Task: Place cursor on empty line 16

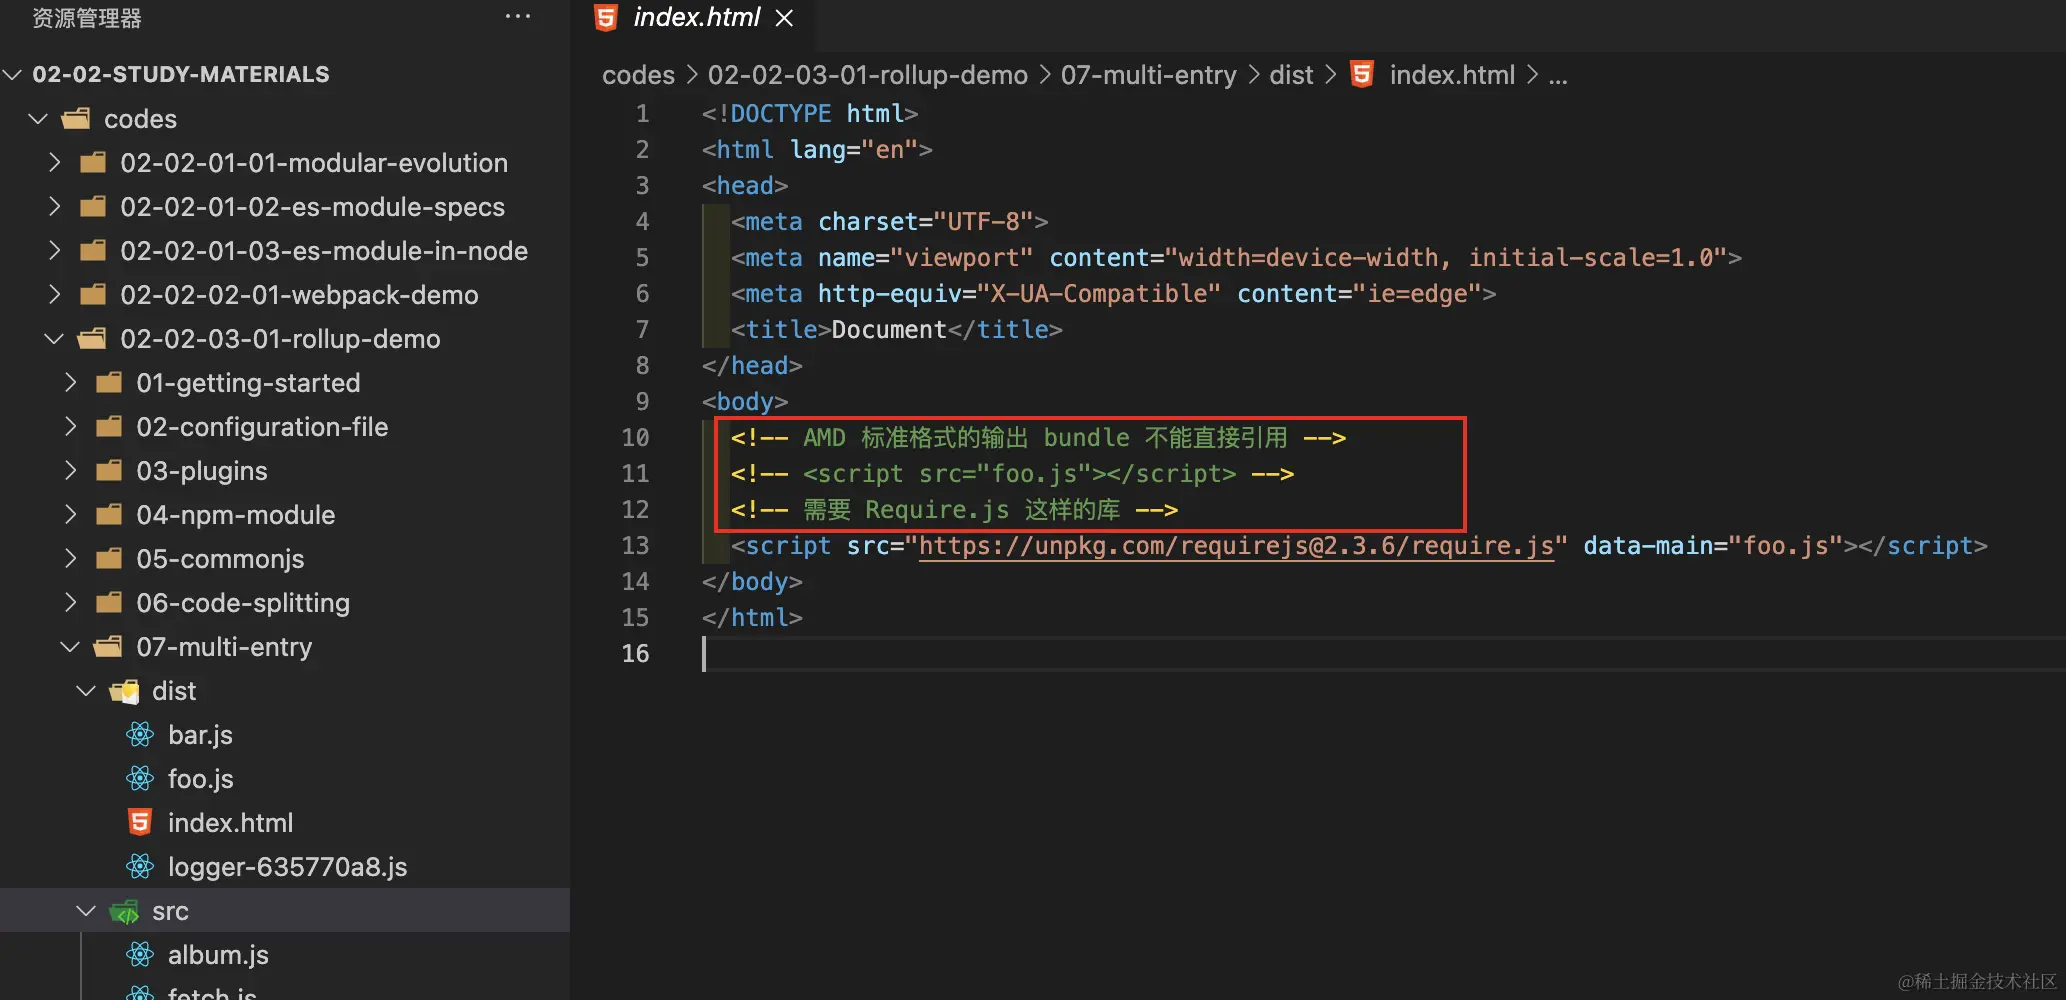Action: (1384, 654)
